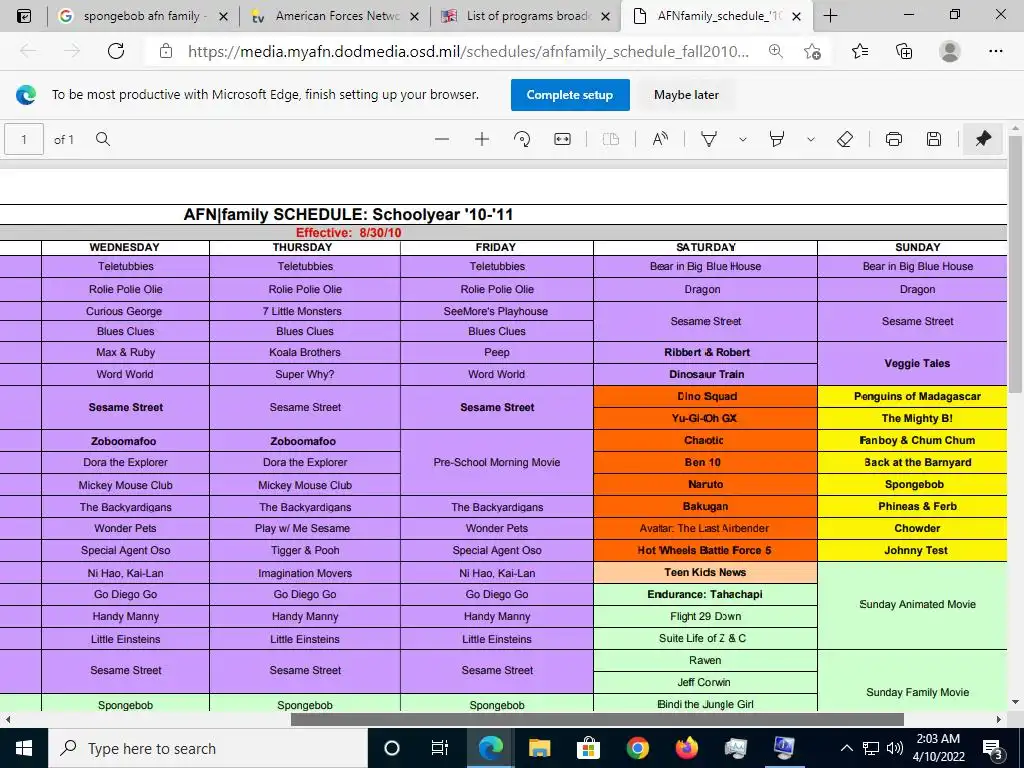Close the American Forces Network tab
The width and height of the screenshot is (1024, 768).
point(414,16)
